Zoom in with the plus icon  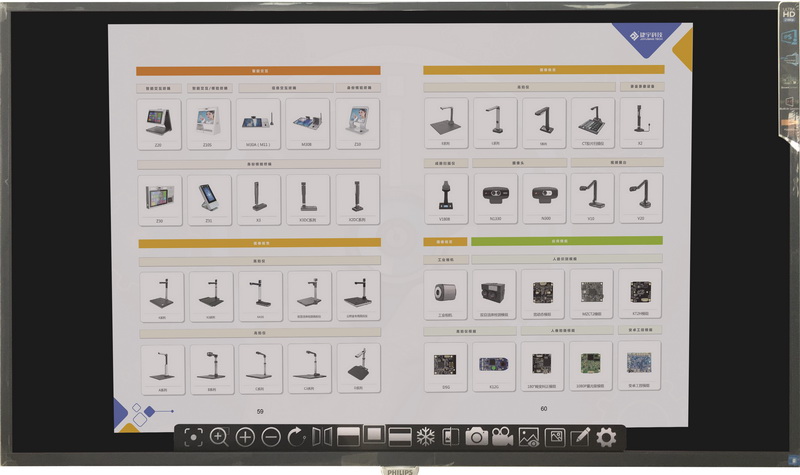[245, 437]
